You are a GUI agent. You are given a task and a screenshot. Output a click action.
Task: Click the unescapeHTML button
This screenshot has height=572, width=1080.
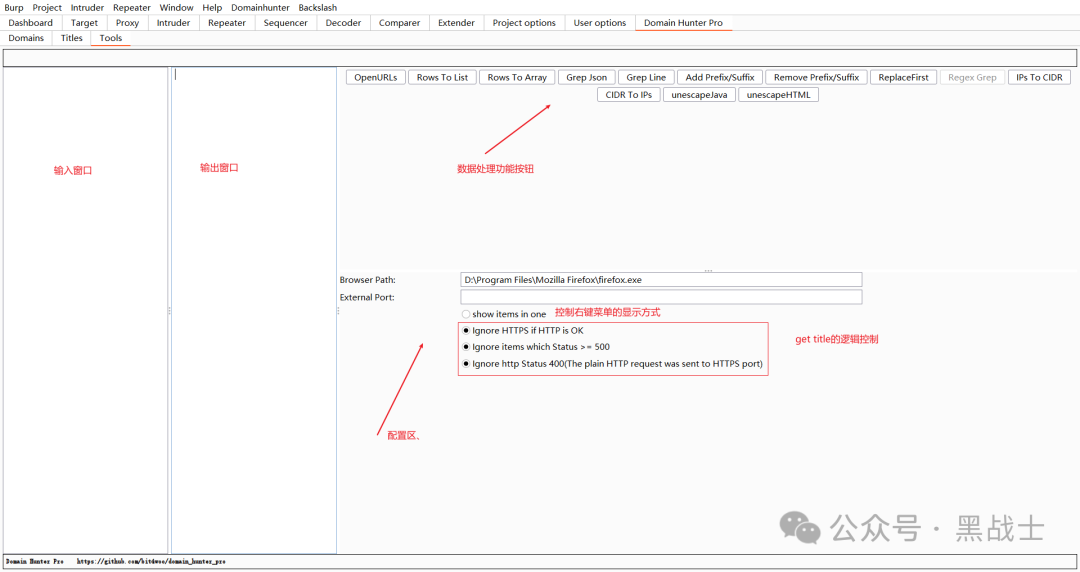[x=778, y=94]
